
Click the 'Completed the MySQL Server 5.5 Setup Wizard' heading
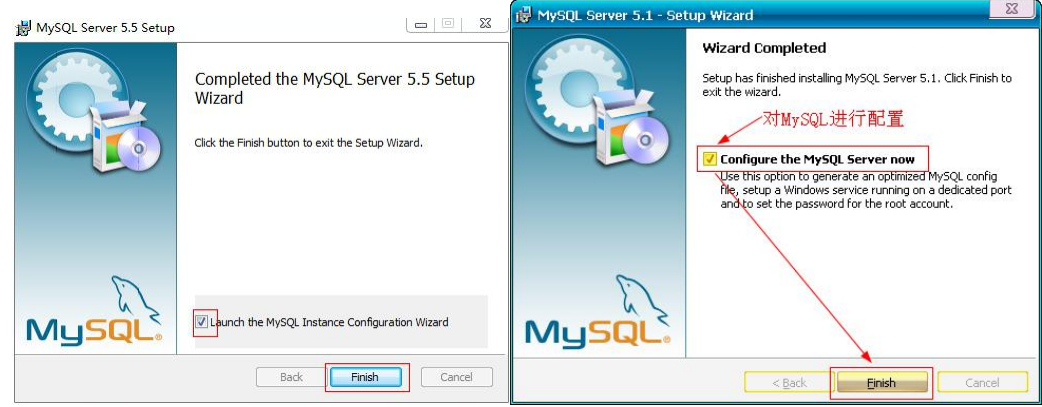coord(335,88)
